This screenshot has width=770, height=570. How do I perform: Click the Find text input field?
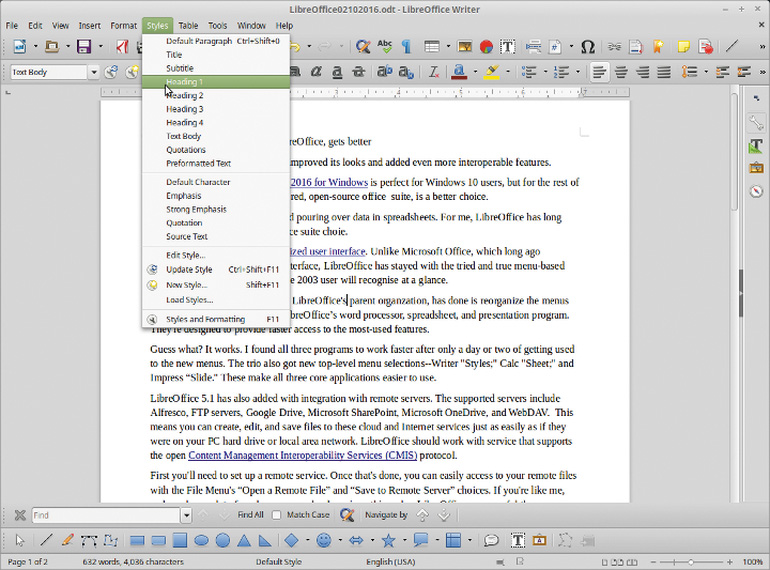[106, 515]
